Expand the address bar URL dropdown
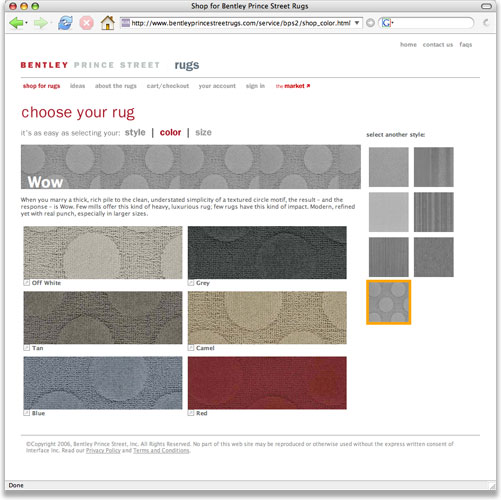 [357, 23]
